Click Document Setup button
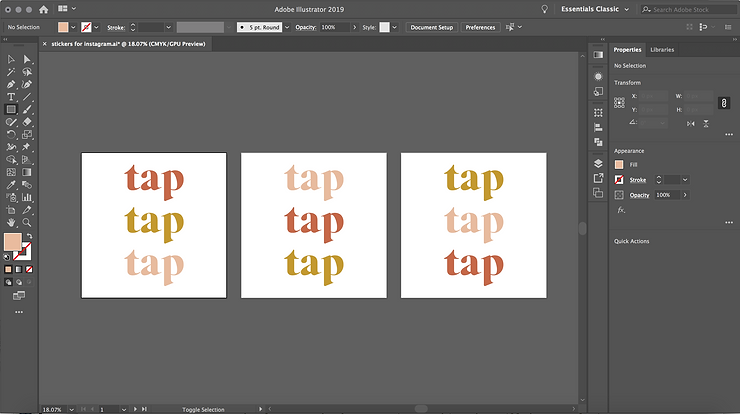Viewport: 740px width, 414px height. tap(431, 27)
